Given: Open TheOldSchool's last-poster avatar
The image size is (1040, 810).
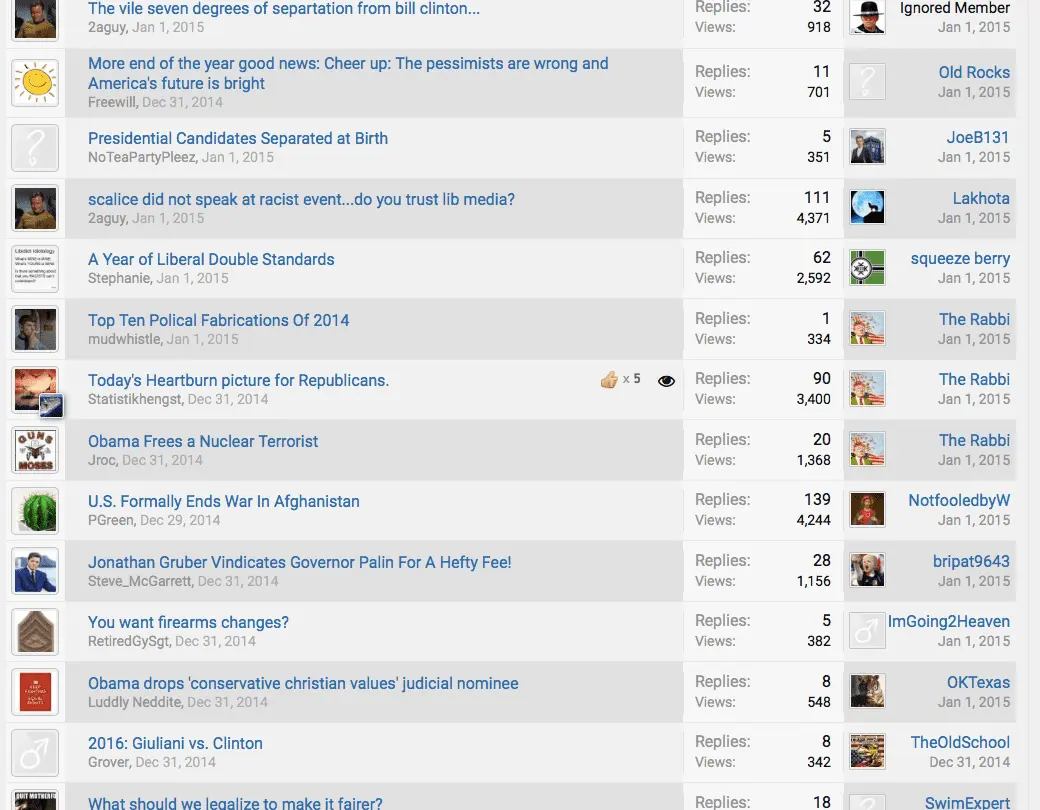Looking at the screenshot, I should pos(868,752).
